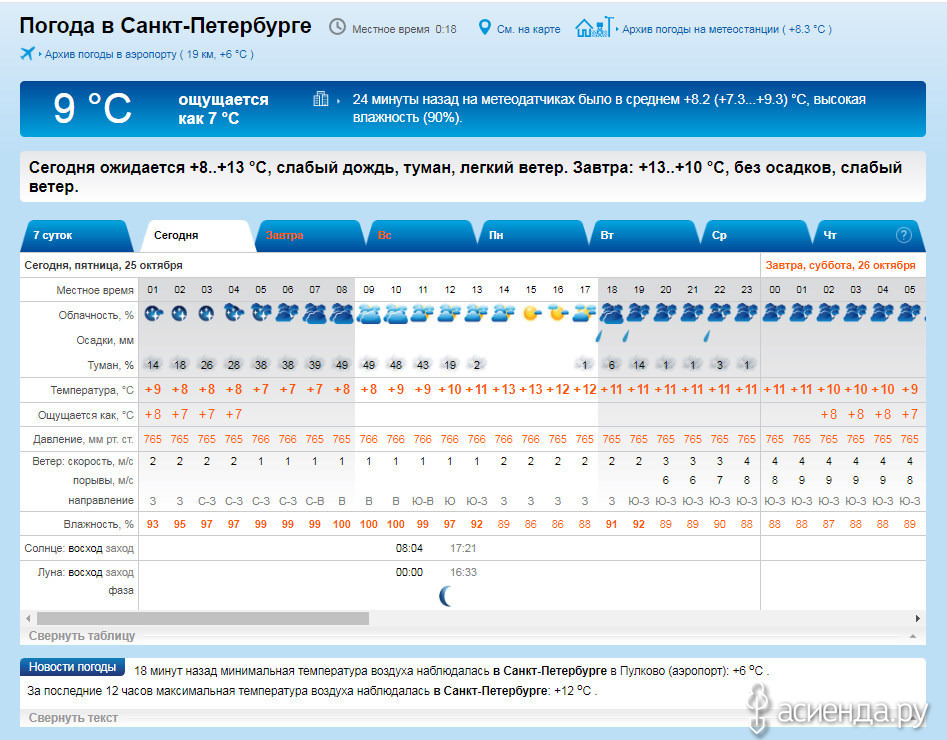Click the temperature +13 at hour 14
Viewport: 947px width, 740px height.
click(x=504, y=390)
